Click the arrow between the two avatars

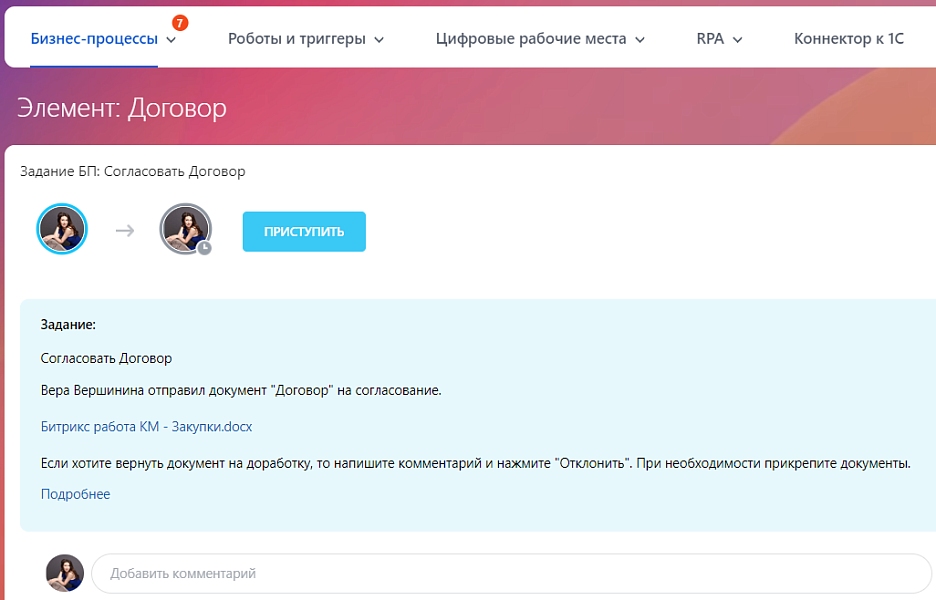click(124, 229)
